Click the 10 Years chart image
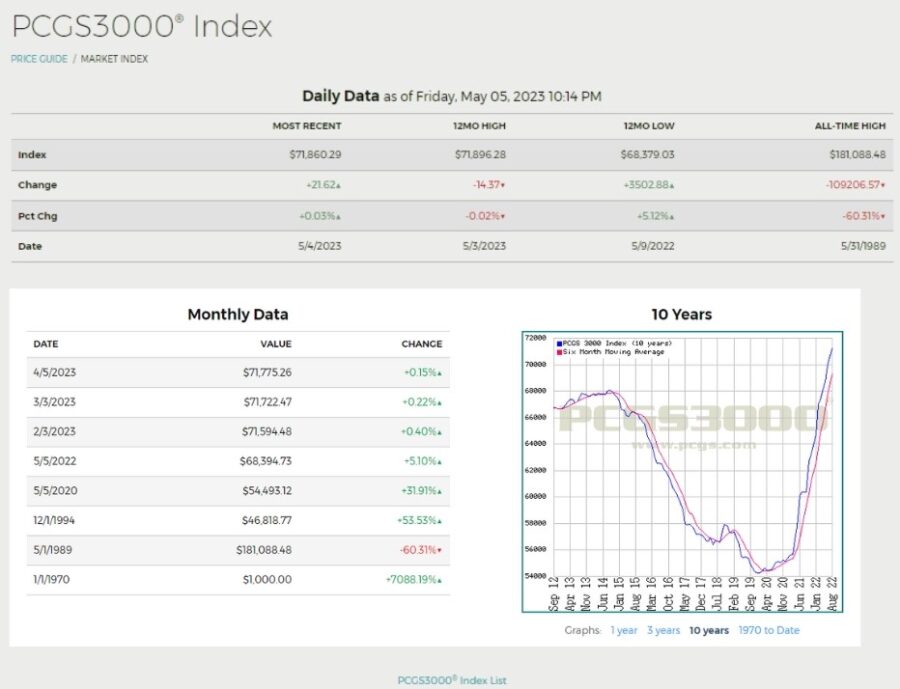 [x=682, y=471]
